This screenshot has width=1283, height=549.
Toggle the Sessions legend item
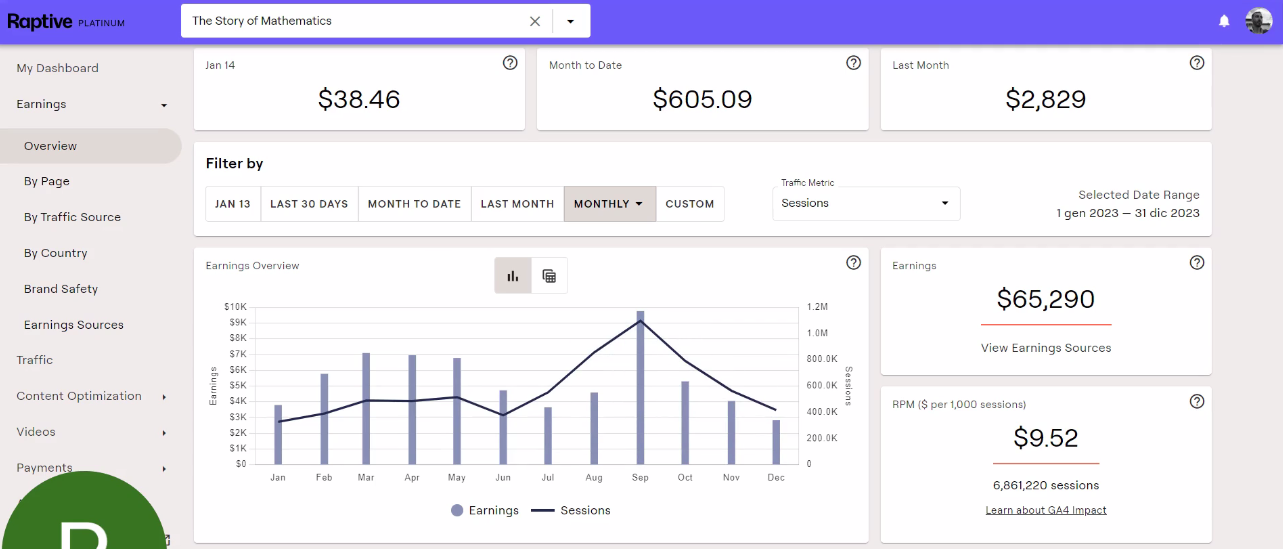[x=570, y=510]
